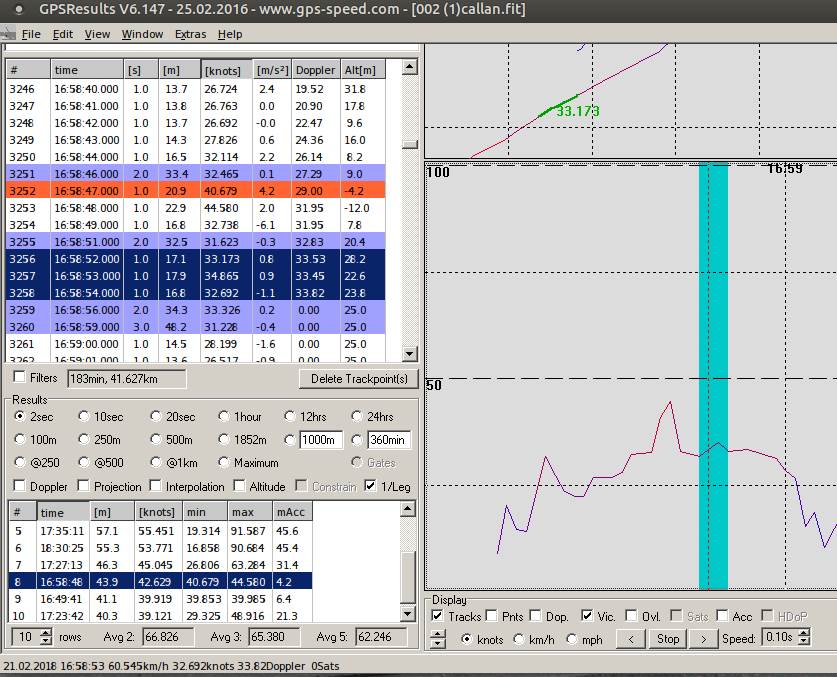Open the Extras menu

click(x=190, y=34)
